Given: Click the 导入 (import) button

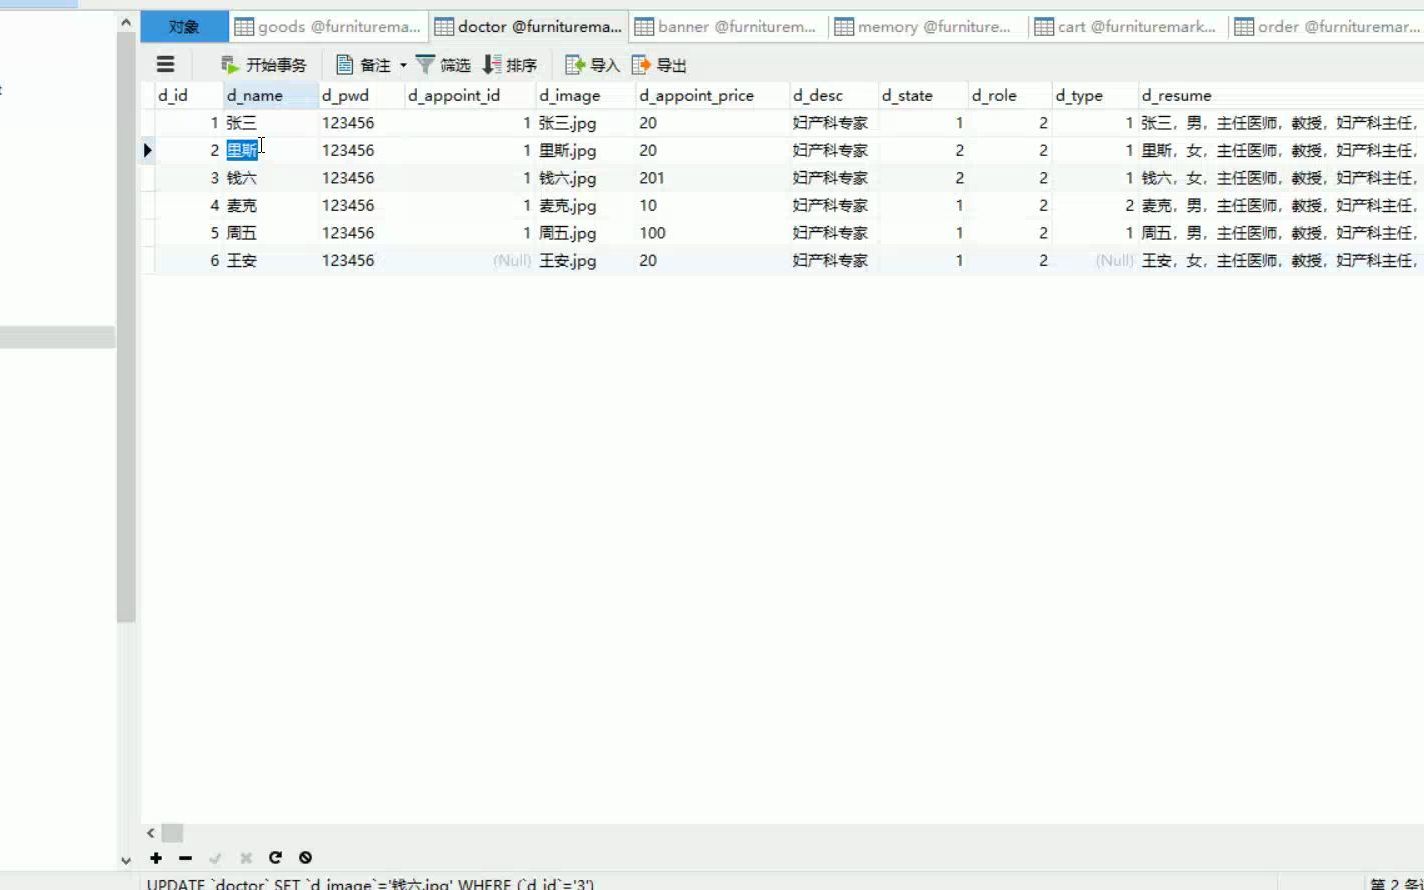Looking at the screenshot, I should click(x=593, y=65).
